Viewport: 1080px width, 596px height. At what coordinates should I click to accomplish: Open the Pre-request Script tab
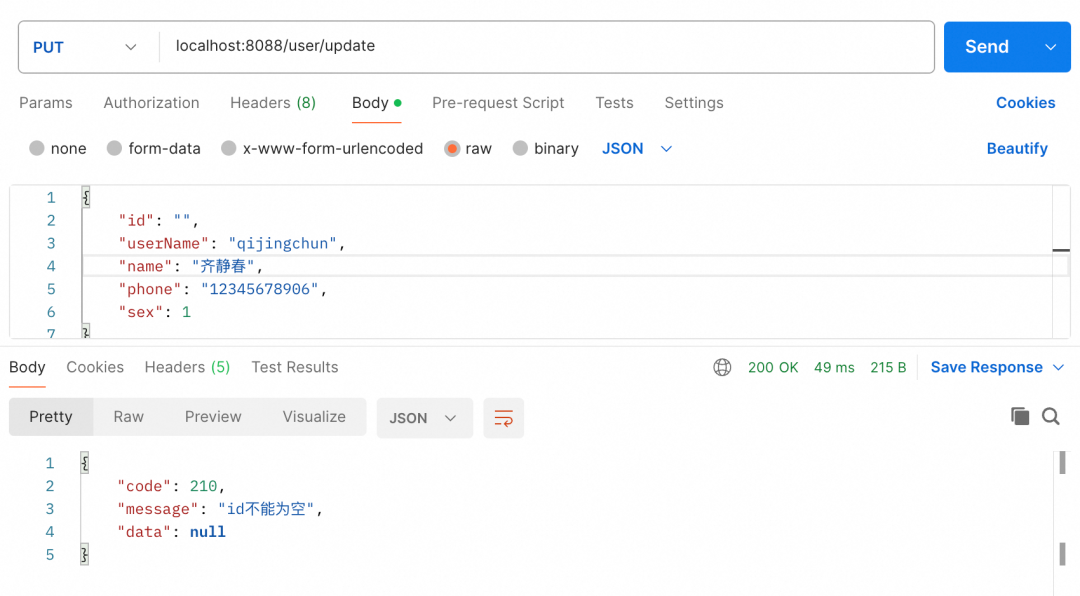(498, 103)
